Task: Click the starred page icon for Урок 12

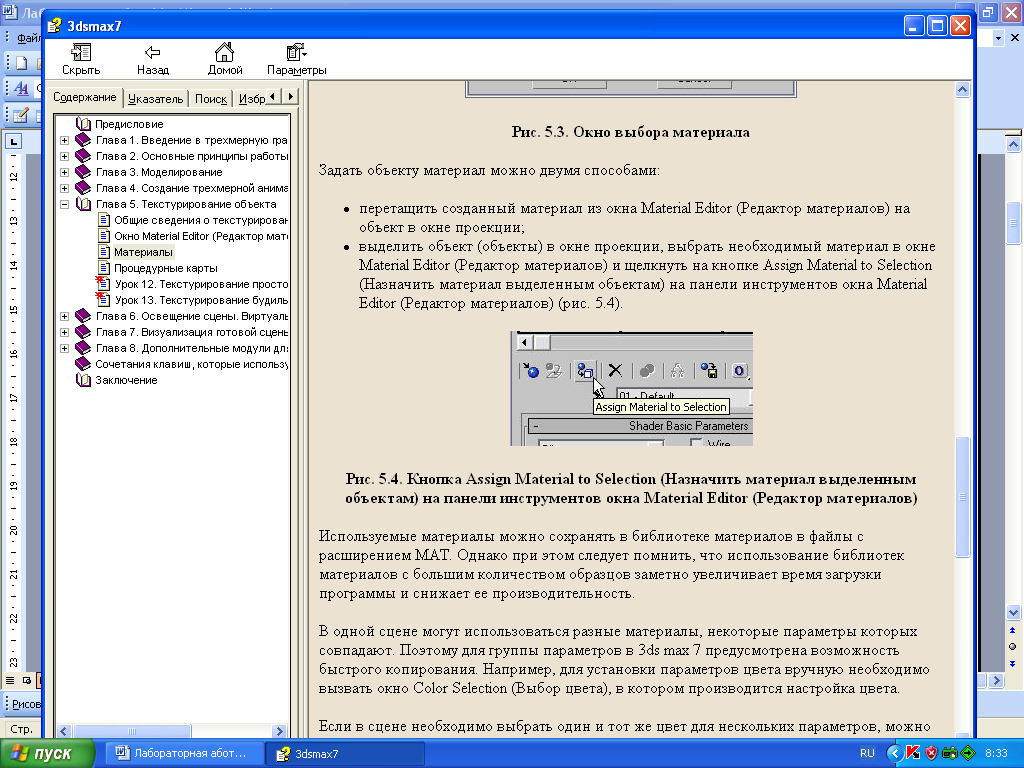Action: (103, 283)
